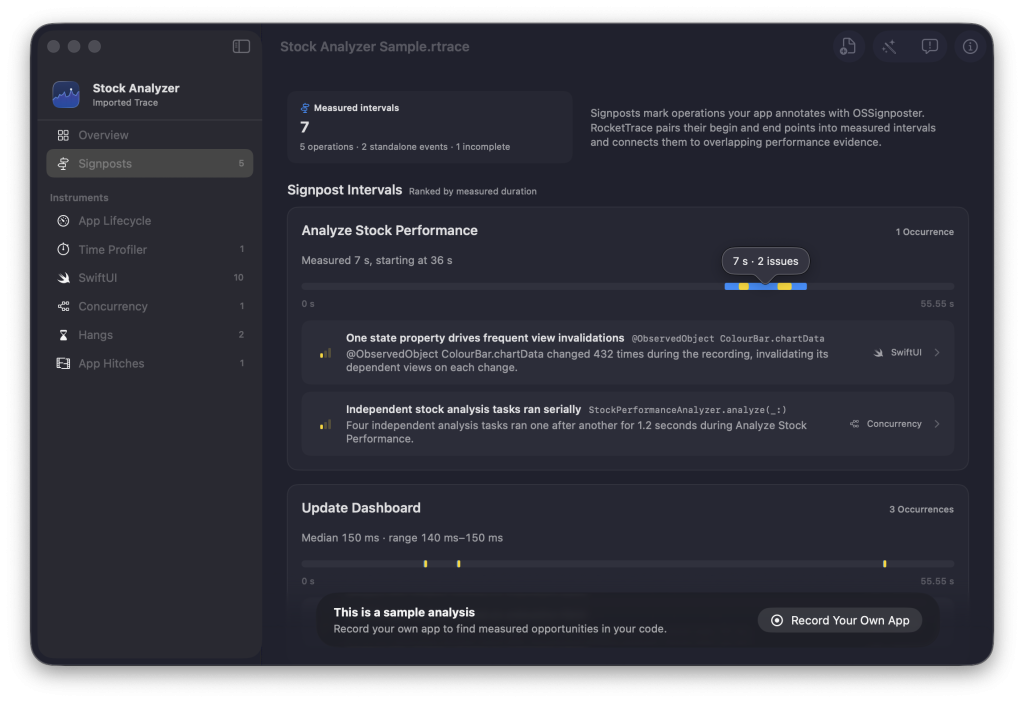Click the earliest Update Dashboard timeline marker
Viewport: 1024px width, 703px height.
[425, 564]
